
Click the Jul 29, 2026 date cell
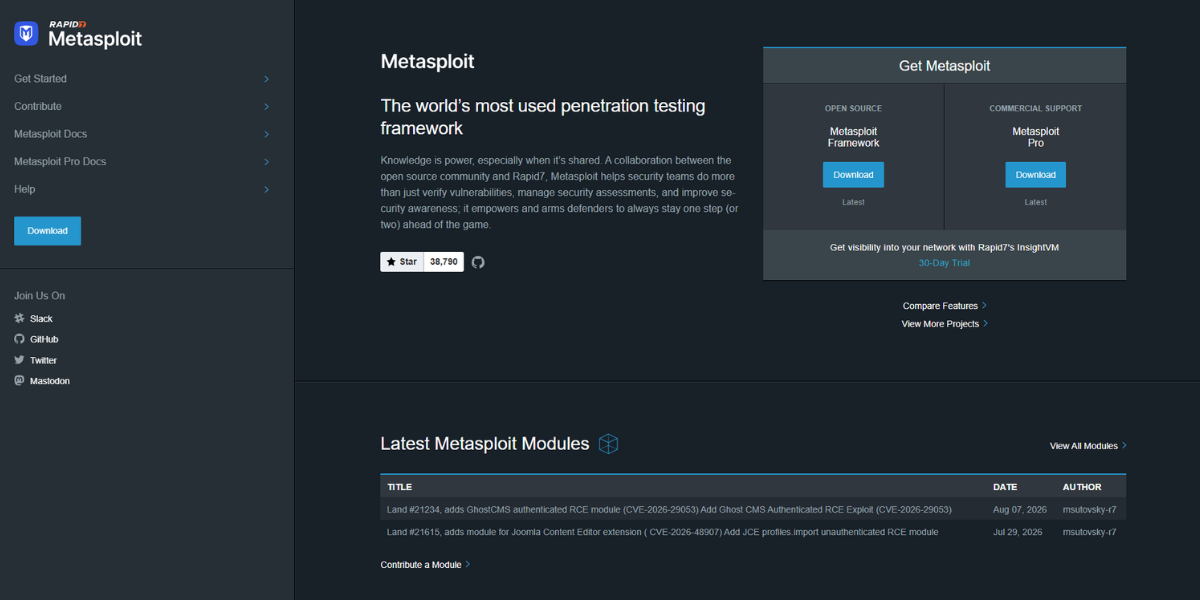pyautogui.click(x=1018, y=532)
